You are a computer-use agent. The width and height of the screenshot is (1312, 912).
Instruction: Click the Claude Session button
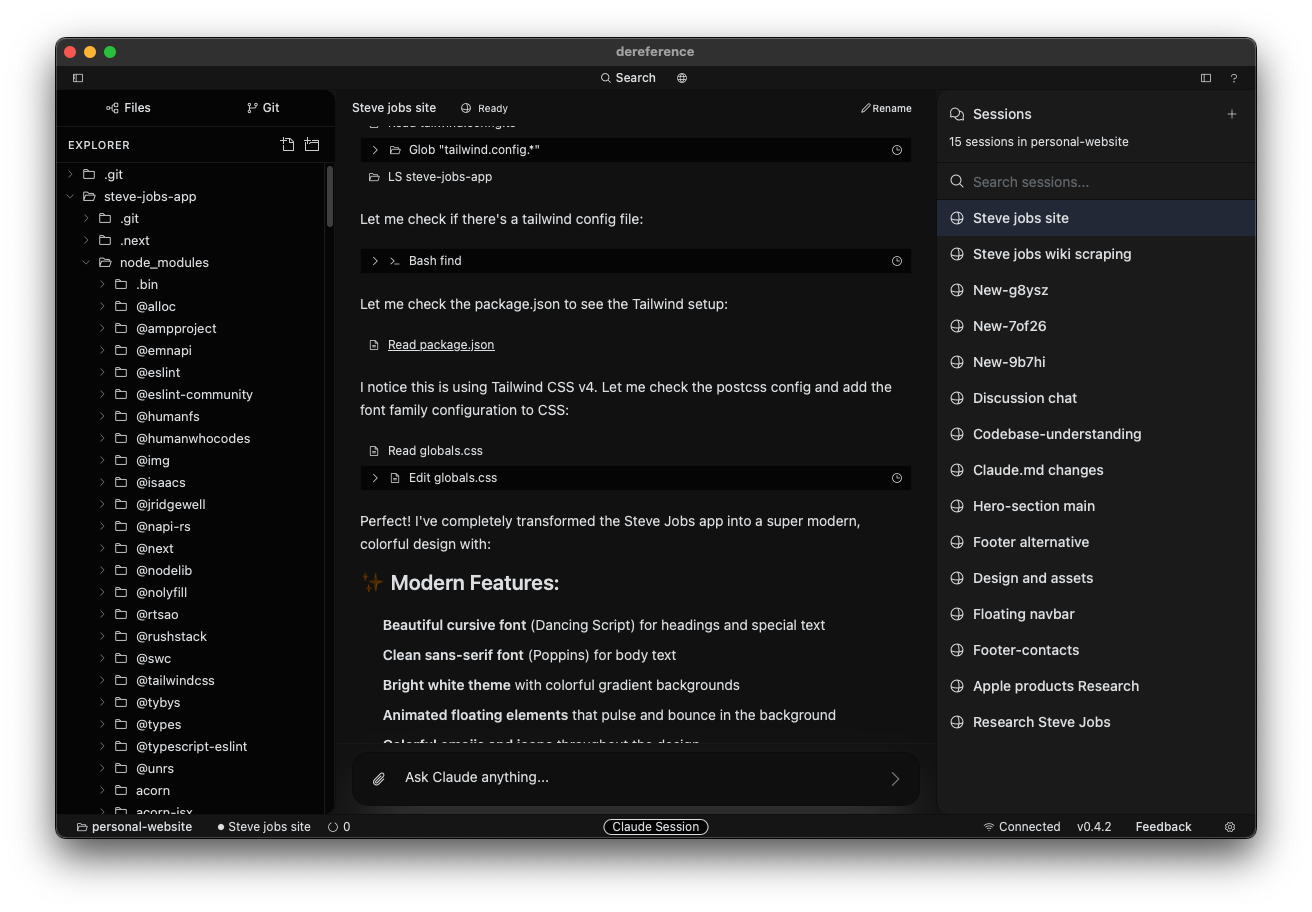click(x=656, y=827)
